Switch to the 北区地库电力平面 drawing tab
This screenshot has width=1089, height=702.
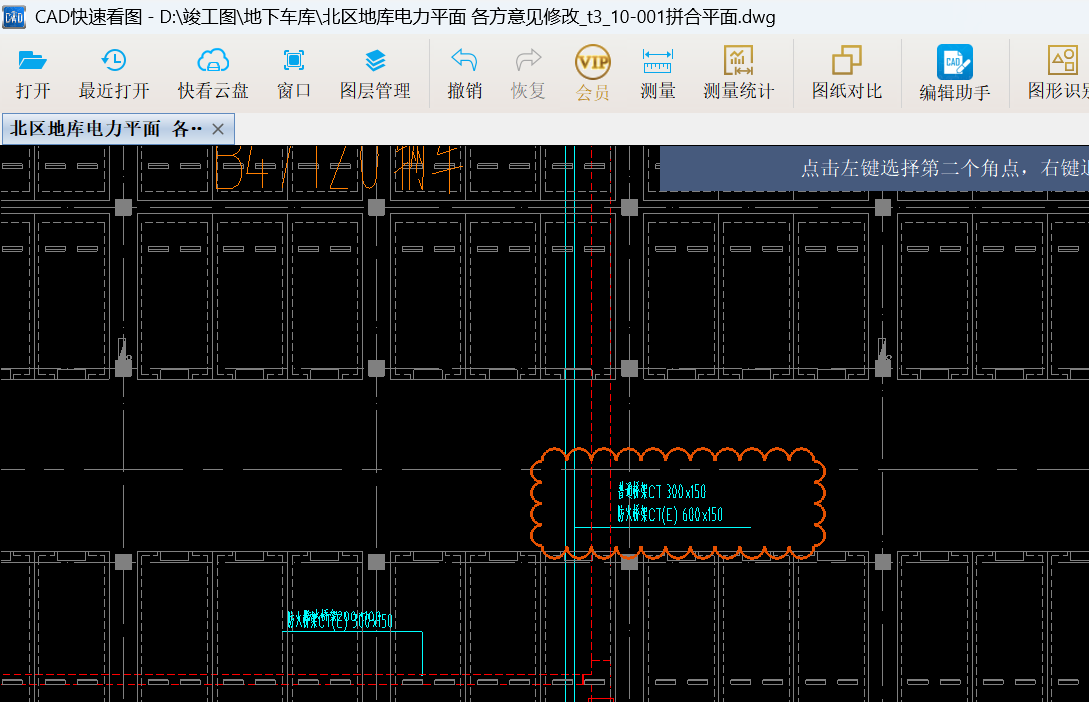106,129
